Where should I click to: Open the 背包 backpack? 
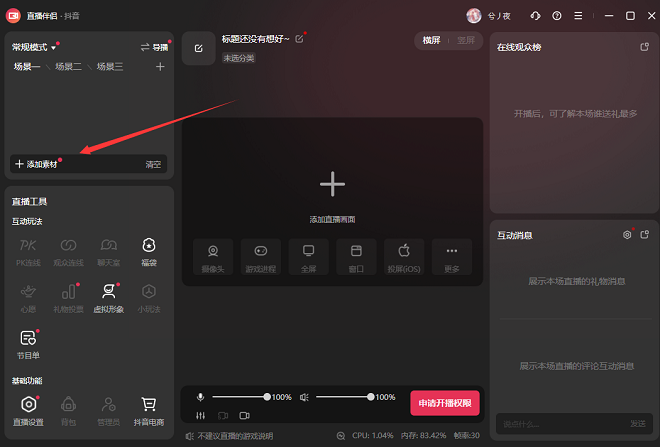coord(68,411)
